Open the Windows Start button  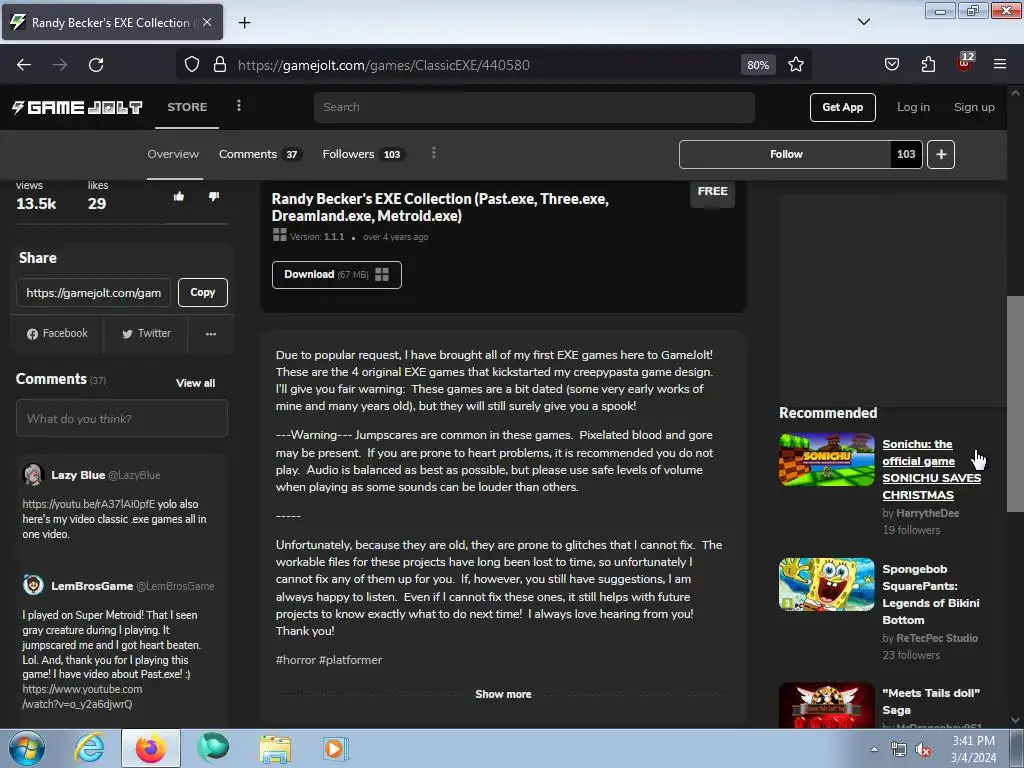coord(26,748)
